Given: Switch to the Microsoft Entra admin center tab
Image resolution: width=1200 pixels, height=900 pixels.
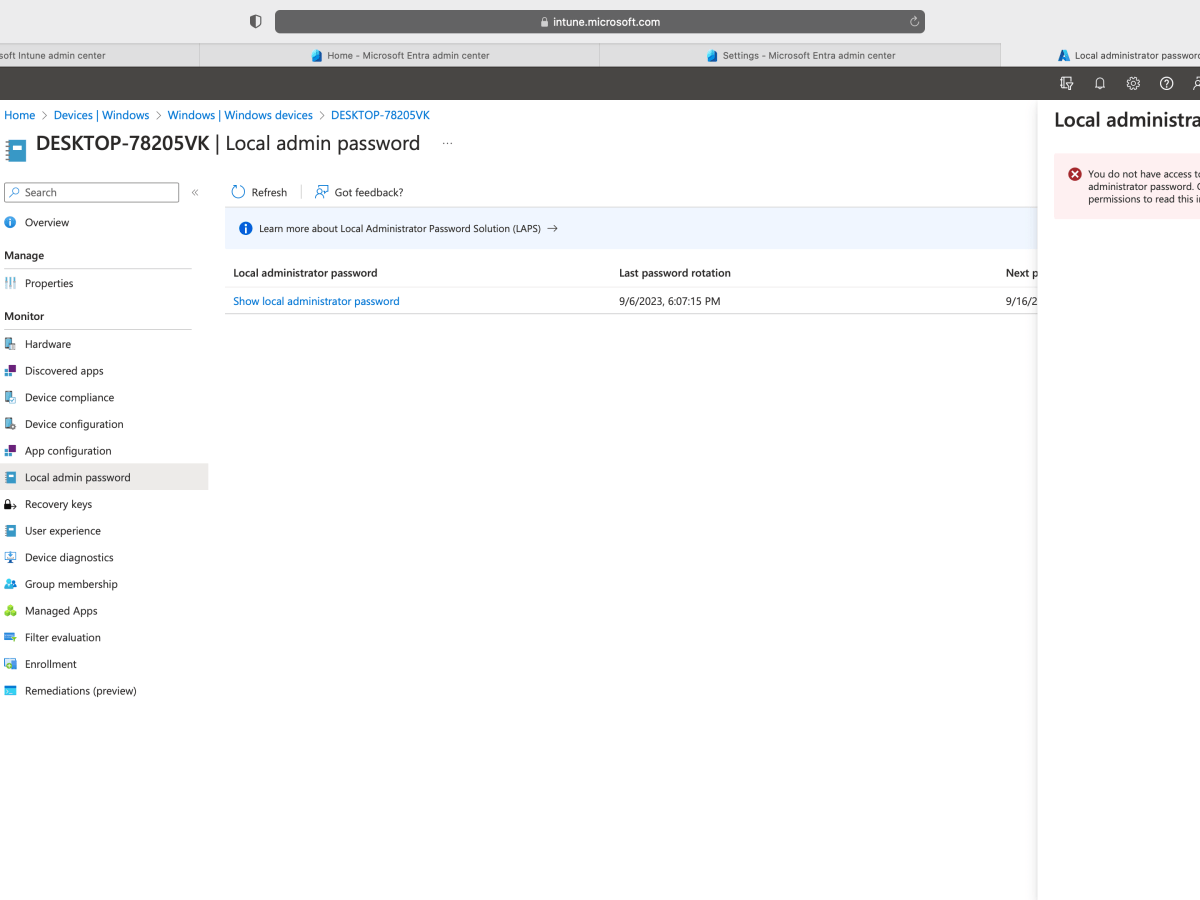Looking at the screenshot, I should pyautogui.click(x=400, y=55).
